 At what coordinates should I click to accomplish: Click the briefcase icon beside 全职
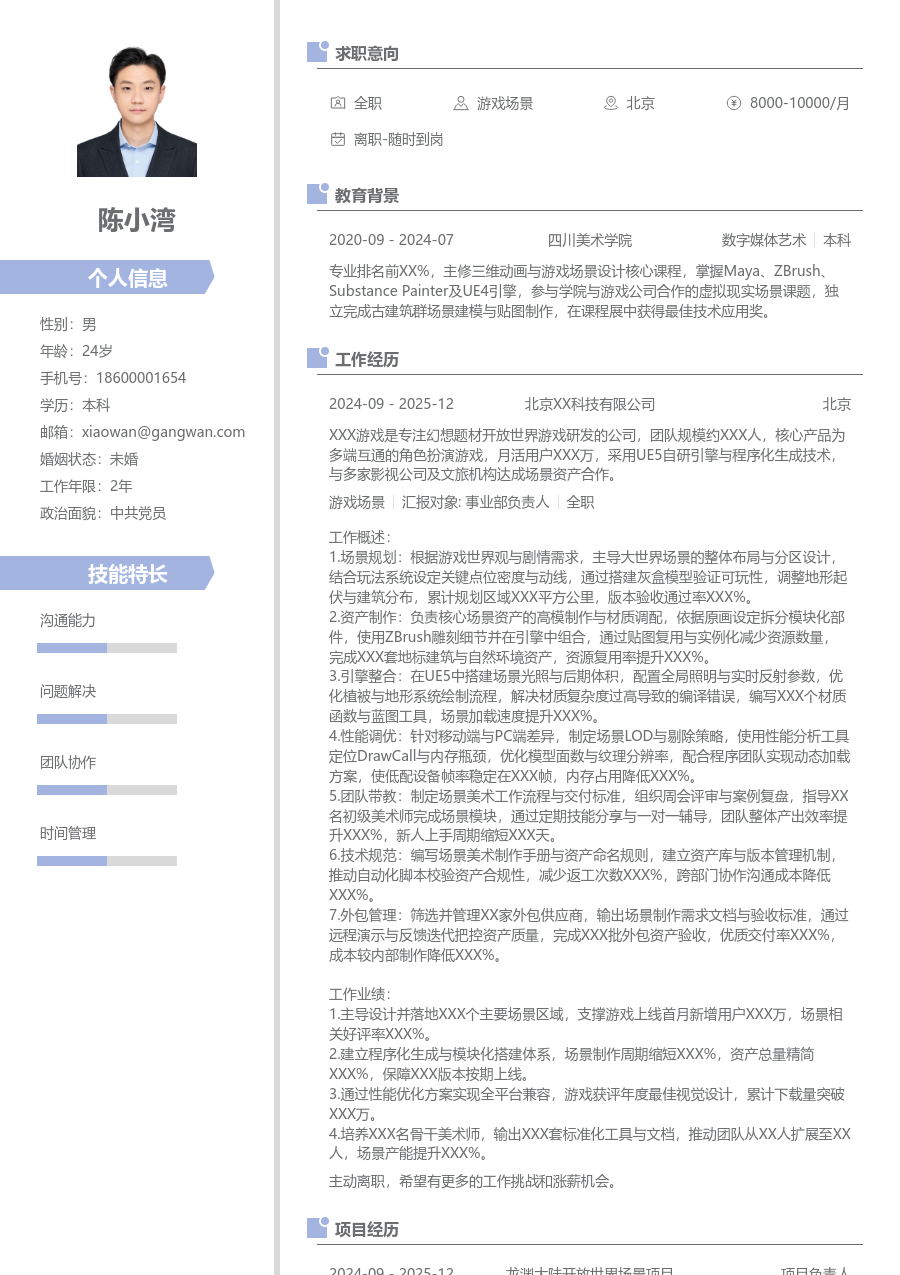(x=338, y=103)
